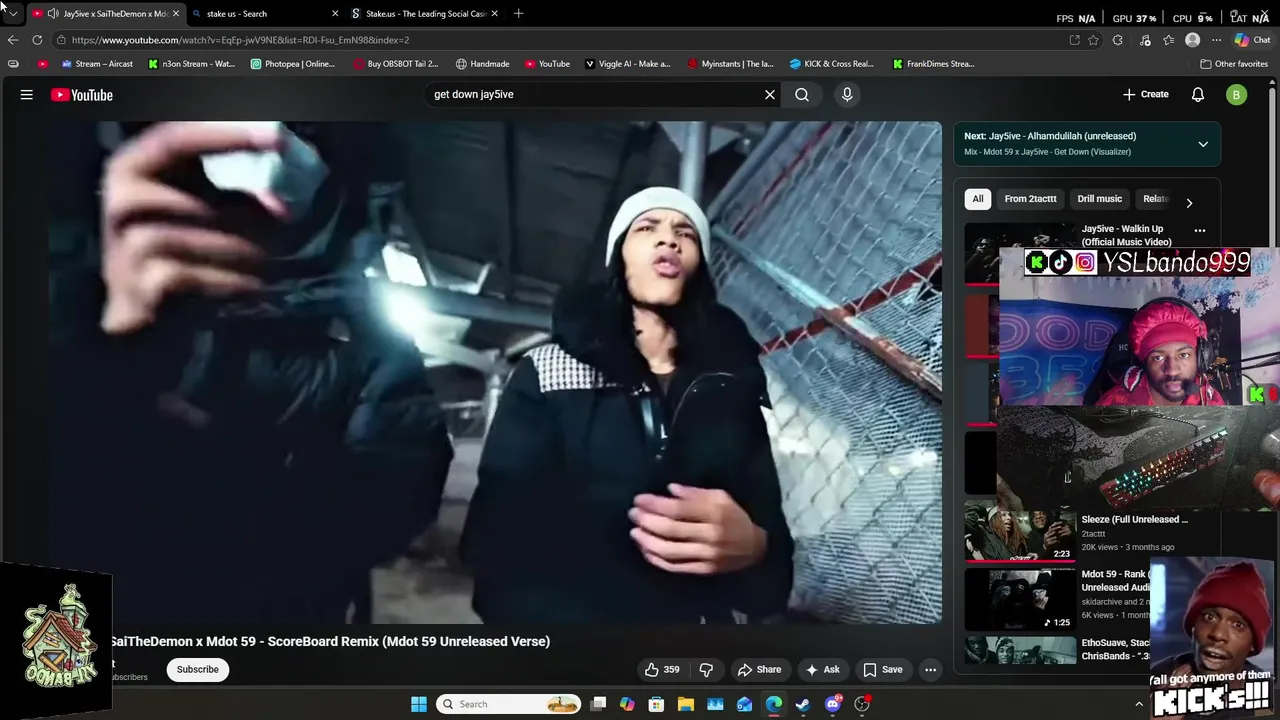The width and height of the screenshot is (1280, 720).
Task: Close the stake us - Search tab
Action: click(335, 14)
